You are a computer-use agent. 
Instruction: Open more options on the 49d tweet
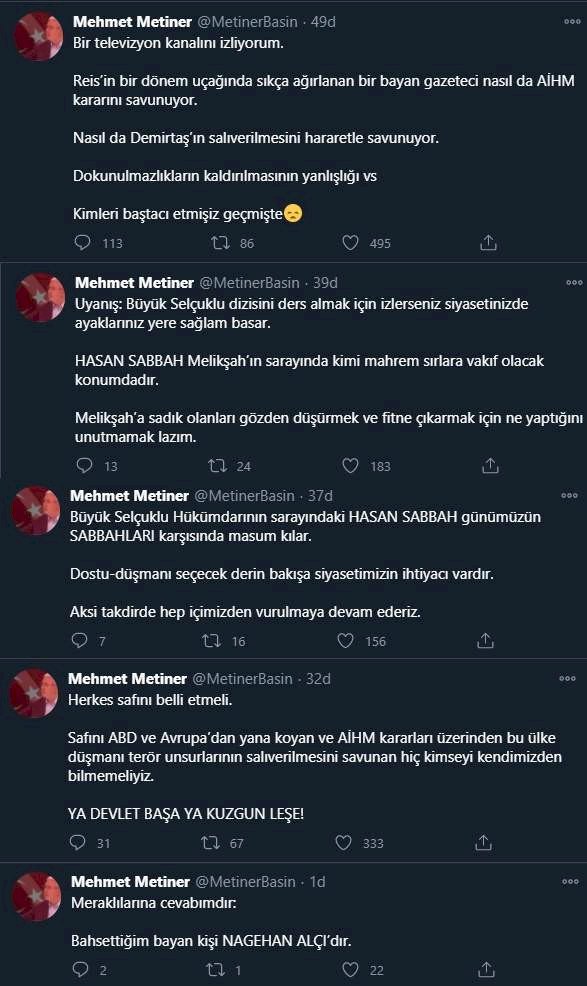point(572,21)
